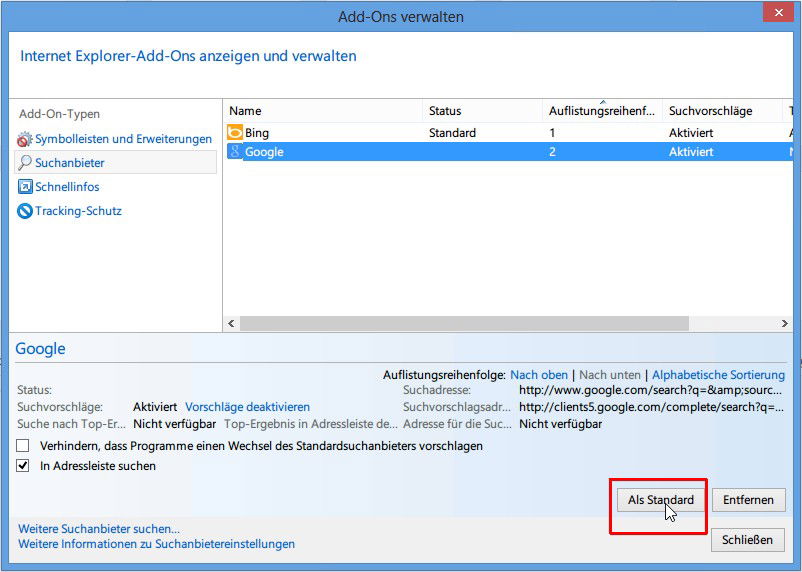
Task: Click Alphabetische Sortierung link
Action: pyautogui.click(x=718, y=375)
